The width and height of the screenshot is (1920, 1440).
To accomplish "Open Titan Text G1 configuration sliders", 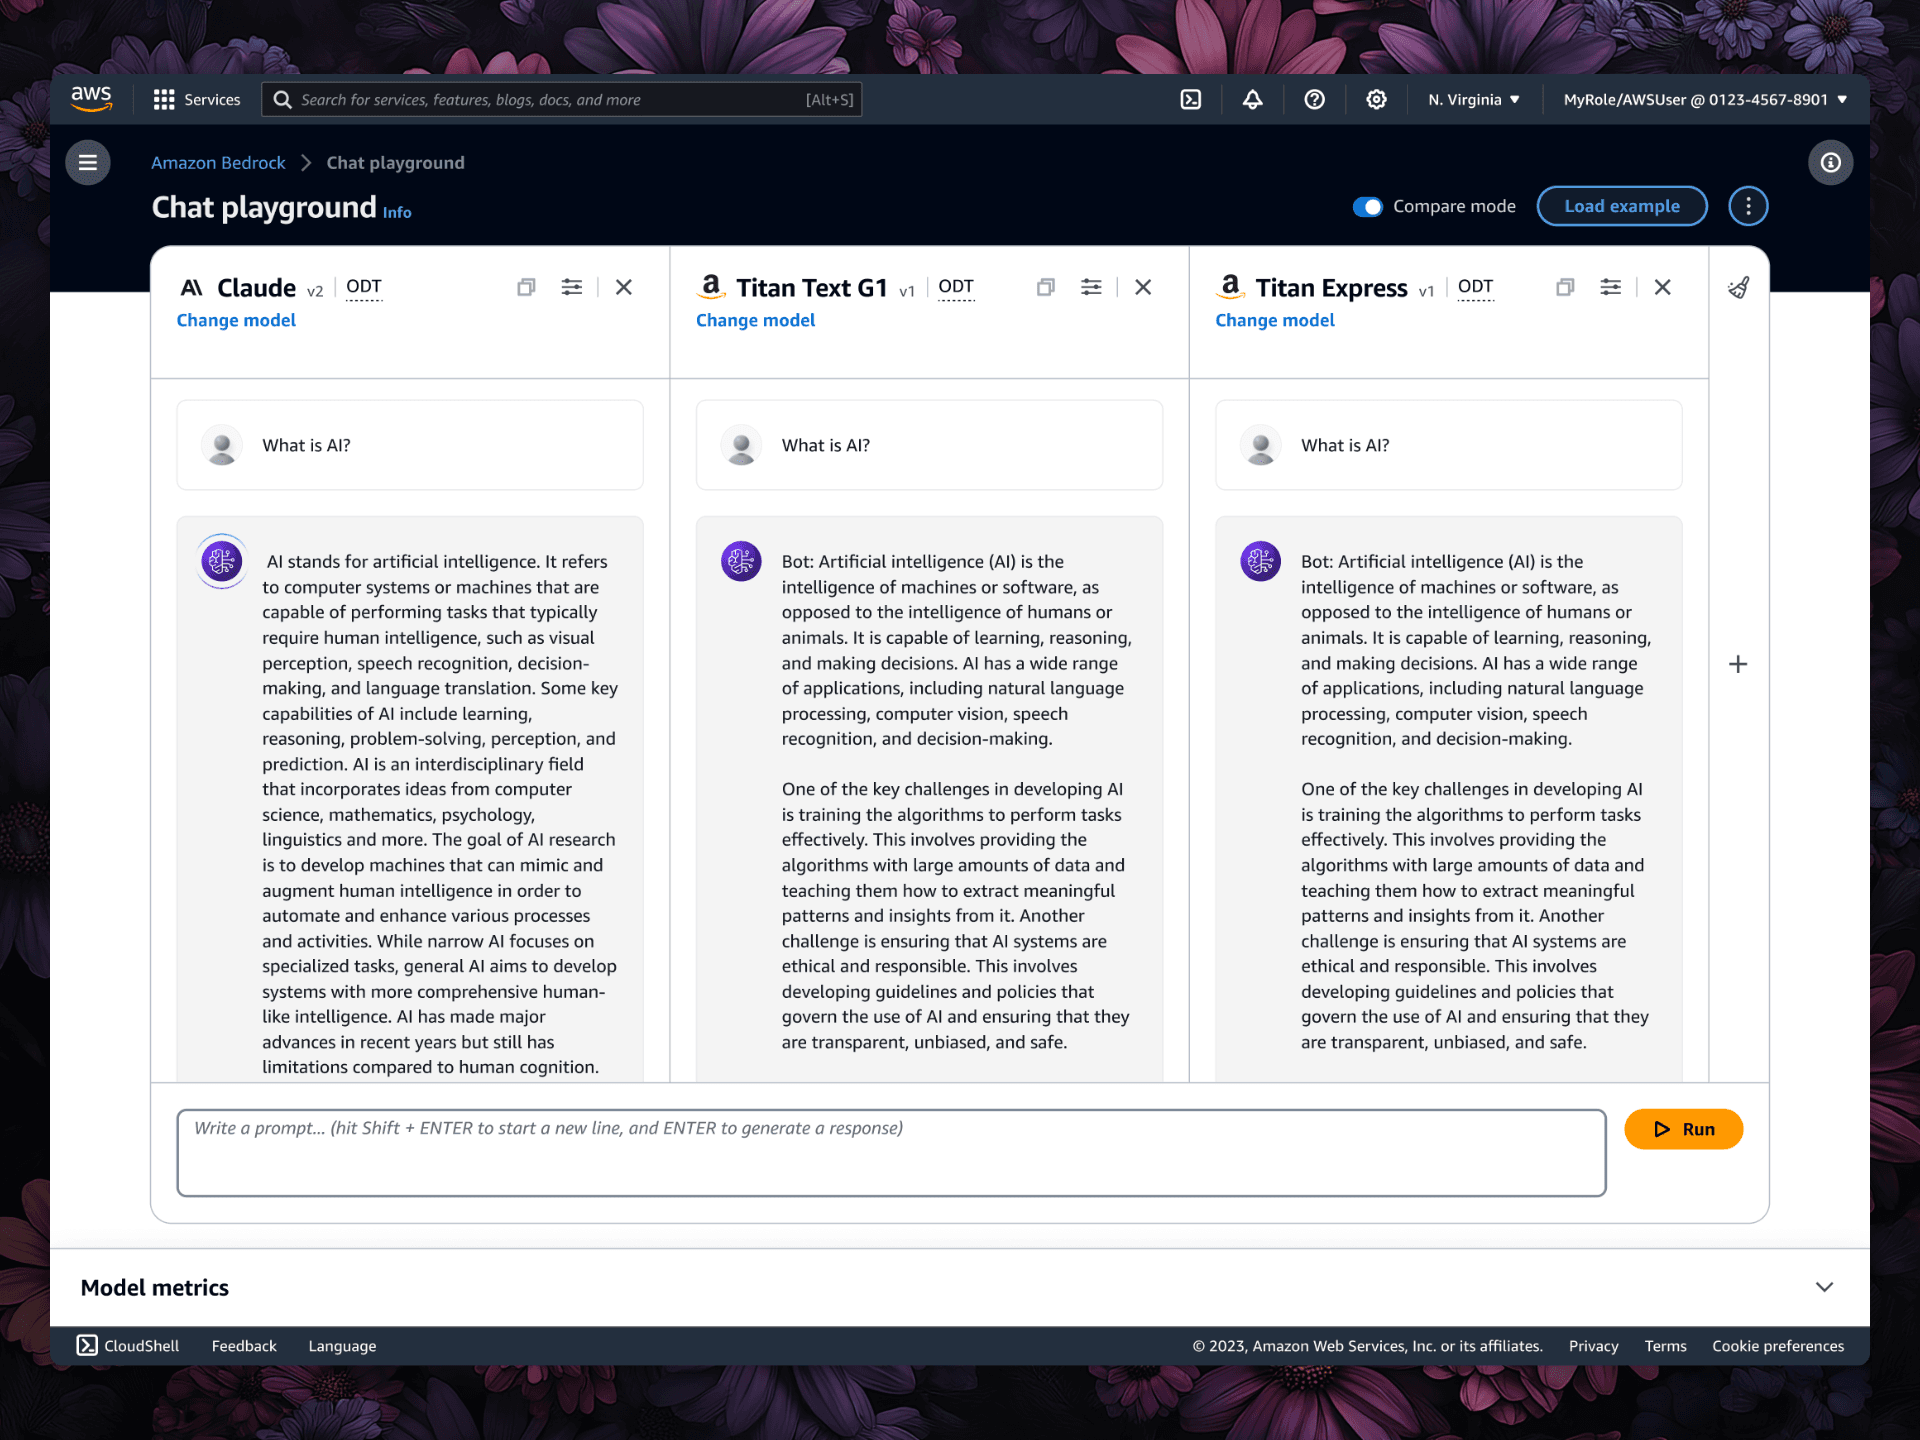I will point(1091,287).
